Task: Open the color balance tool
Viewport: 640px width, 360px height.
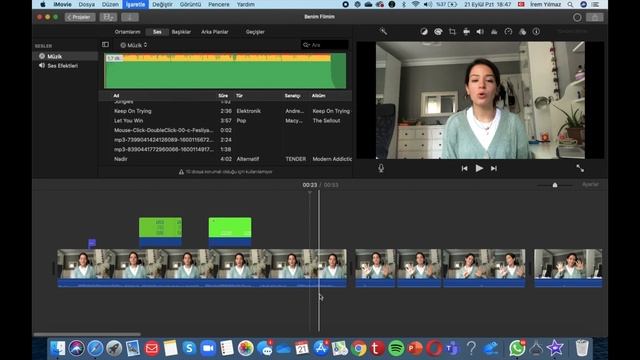Action: tap(424, 31)
